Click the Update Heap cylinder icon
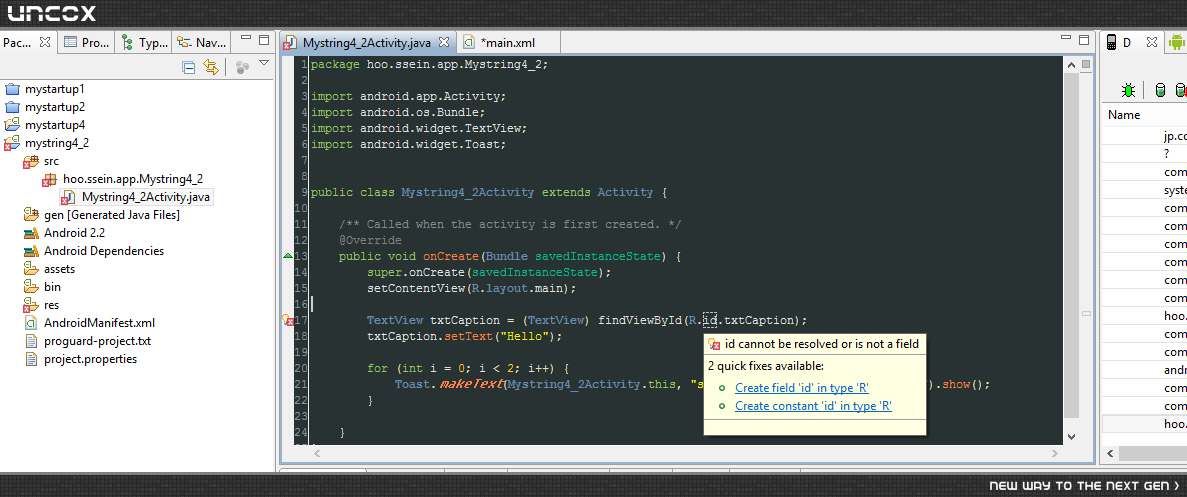The image size is (1187, 497). [1160, 91]
